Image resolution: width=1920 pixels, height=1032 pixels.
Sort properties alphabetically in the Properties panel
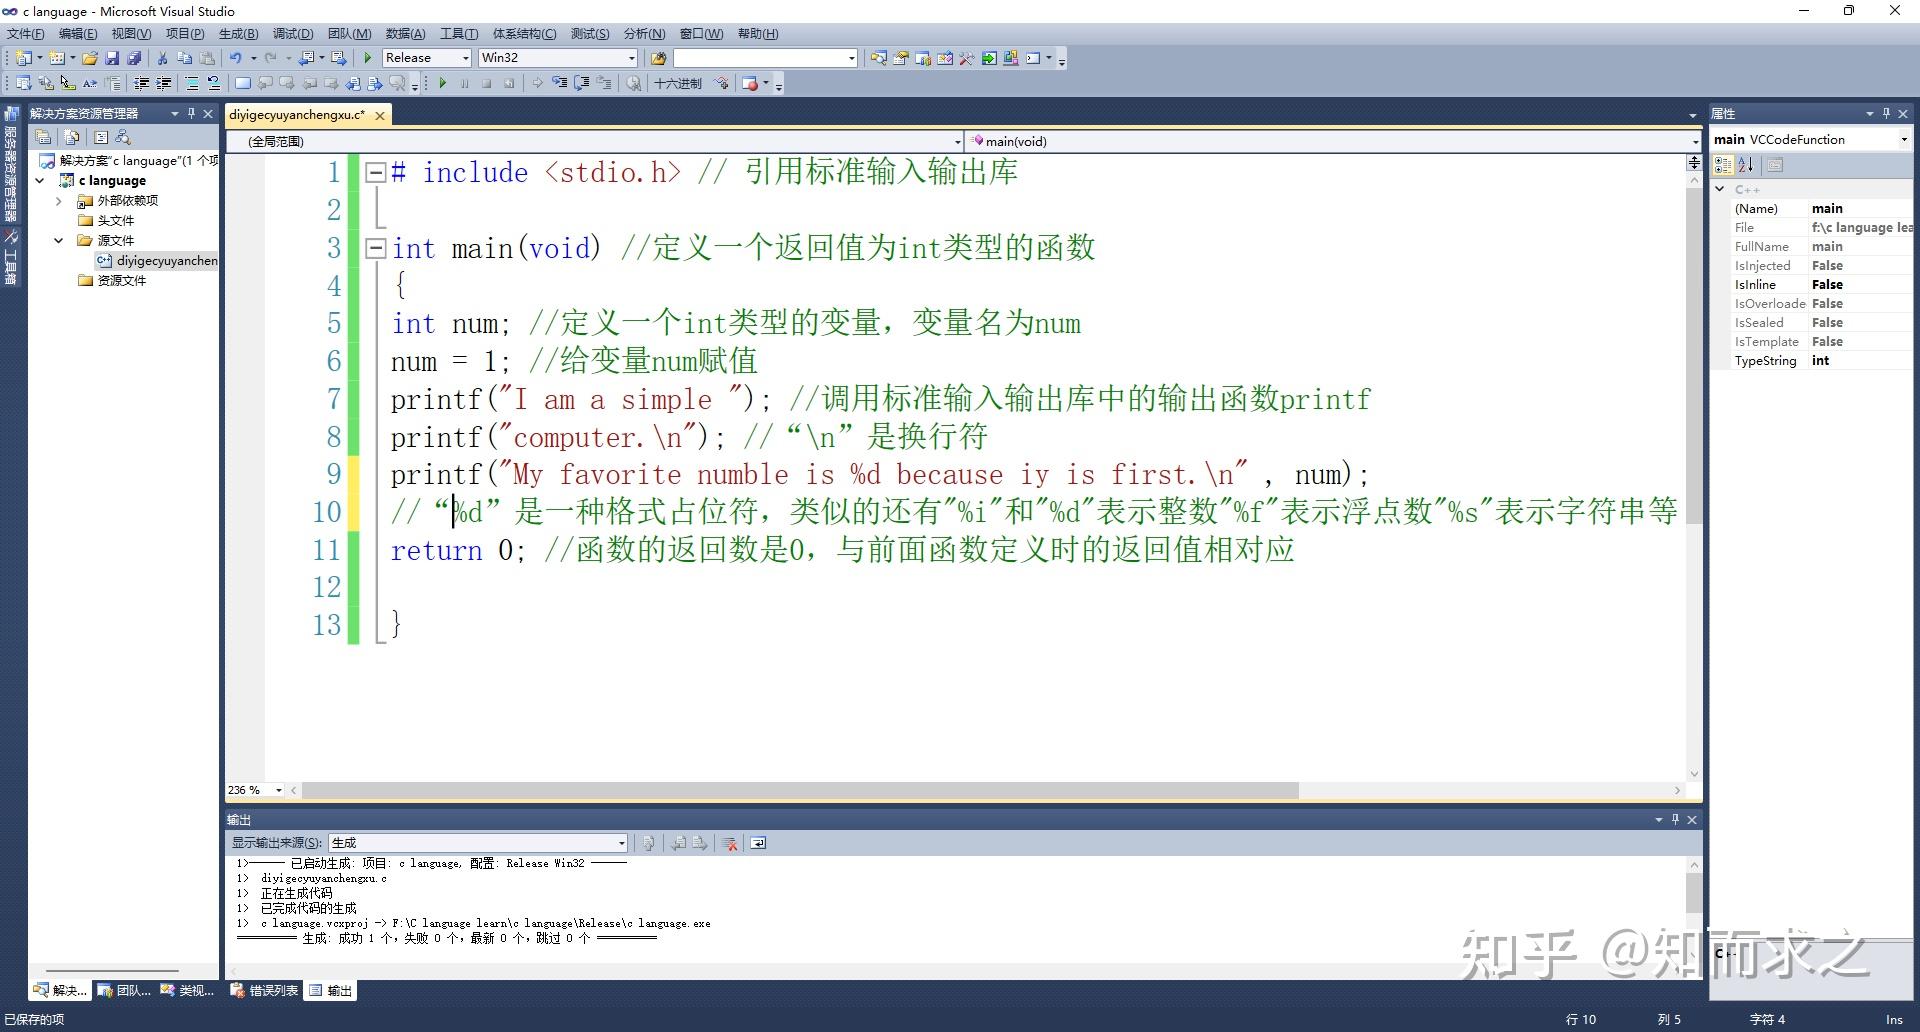(1745, 165)
